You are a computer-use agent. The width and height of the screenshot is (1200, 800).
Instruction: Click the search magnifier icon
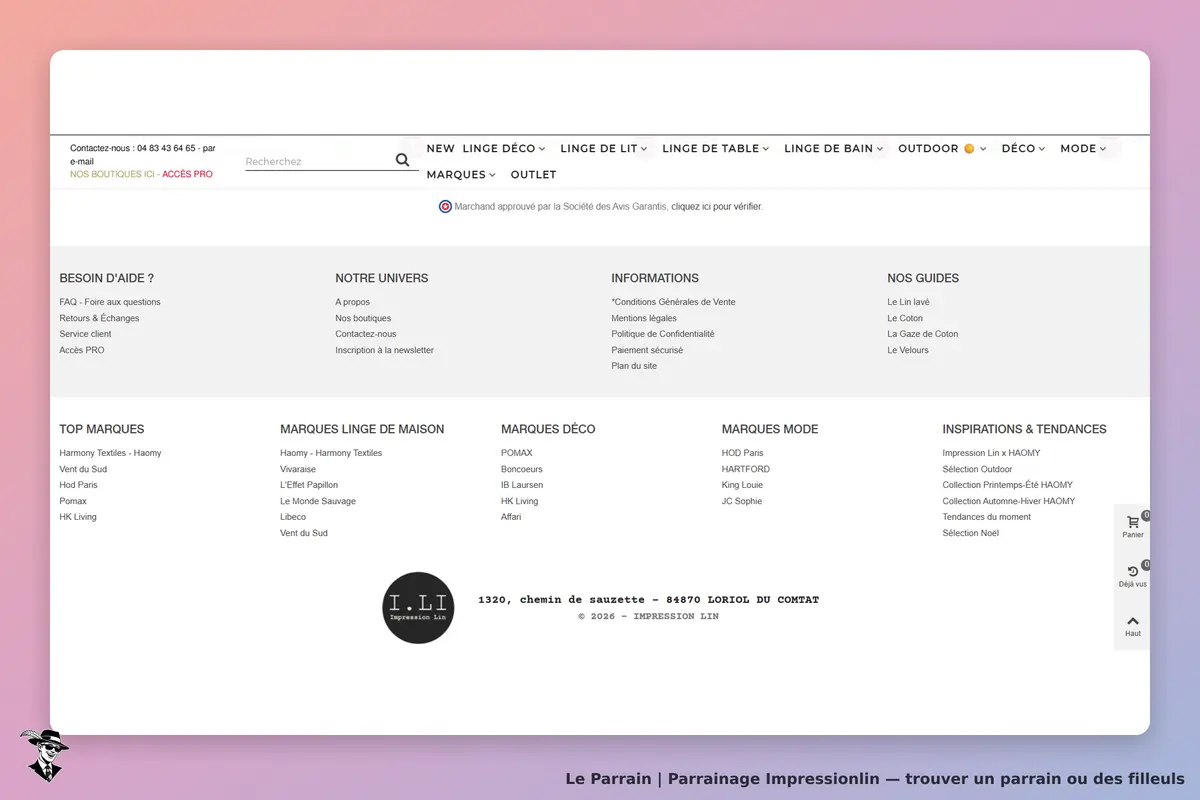tap(402, 160)
